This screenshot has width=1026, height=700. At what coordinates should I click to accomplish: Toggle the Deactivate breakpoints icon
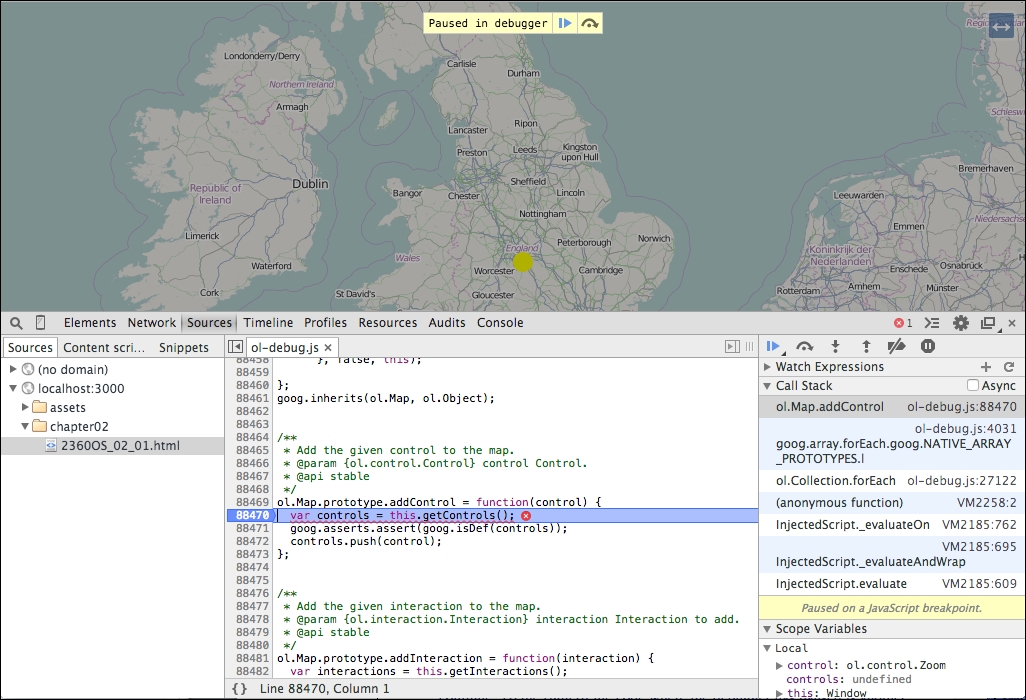tap(897, 346)
